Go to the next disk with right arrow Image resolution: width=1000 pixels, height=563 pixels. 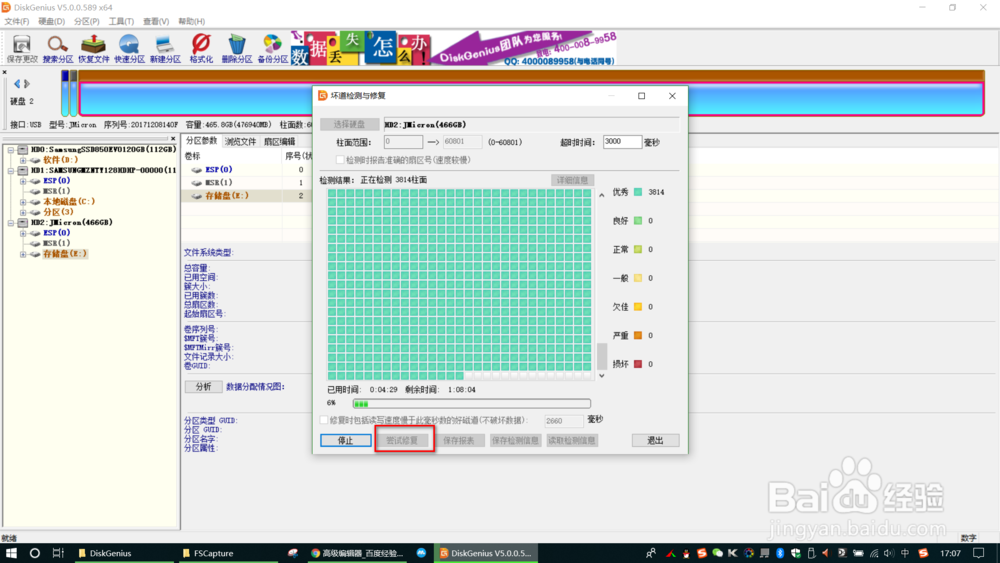[x=27, y=84]
